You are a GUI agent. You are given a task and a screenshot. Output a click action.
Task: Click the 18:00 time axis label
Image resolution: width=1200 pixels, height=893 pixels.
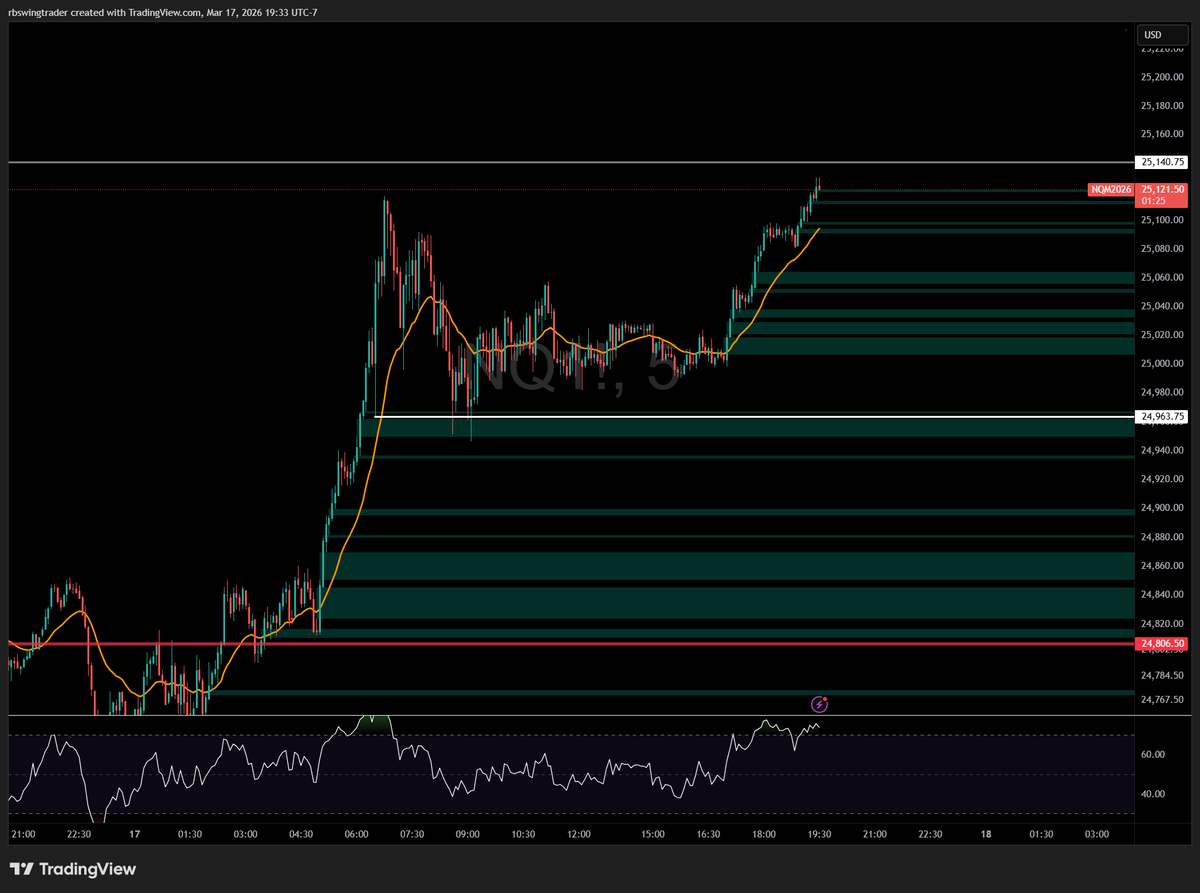764,834
